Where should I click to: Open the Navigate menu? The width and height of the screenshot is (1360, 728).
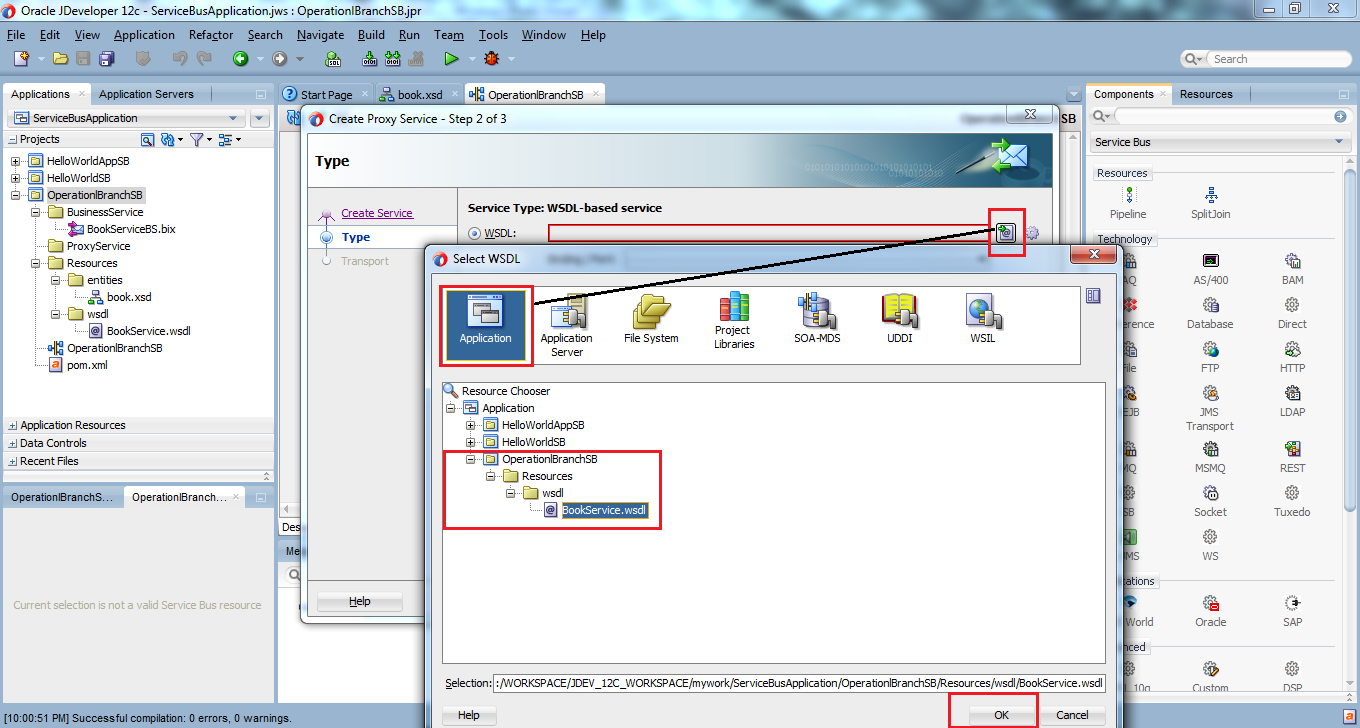point(320,34)
